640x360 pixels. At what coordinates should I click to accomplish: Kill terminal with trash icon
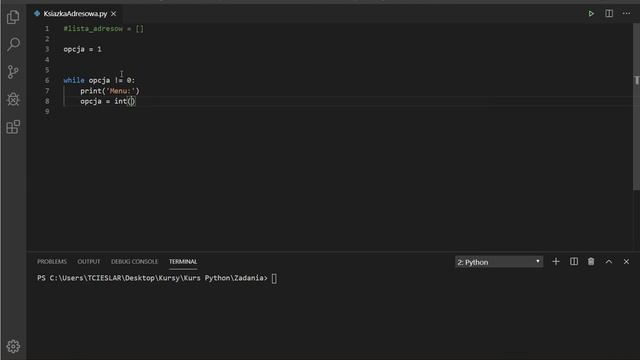click(591, 262)
